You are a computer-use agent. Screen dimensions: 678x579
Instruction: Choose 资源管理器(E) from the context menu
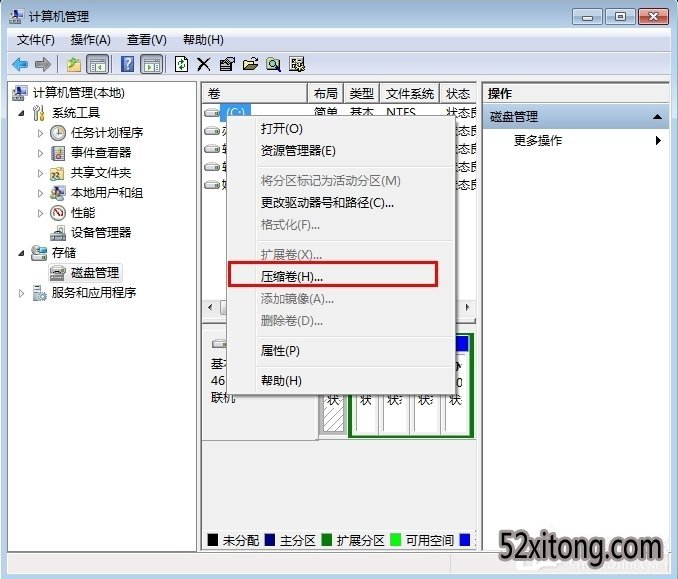[342, 151]
